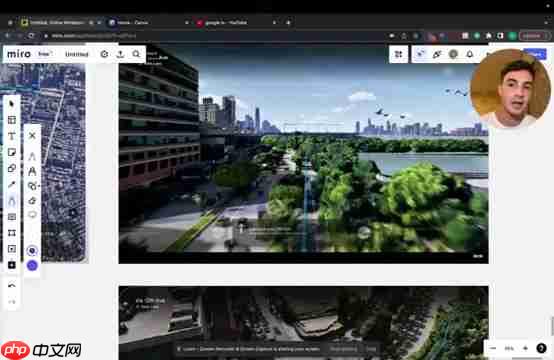Choose the first pen in pen sub-toolbar
This screenshot has width=554, height=360.
tap(32, 156)
